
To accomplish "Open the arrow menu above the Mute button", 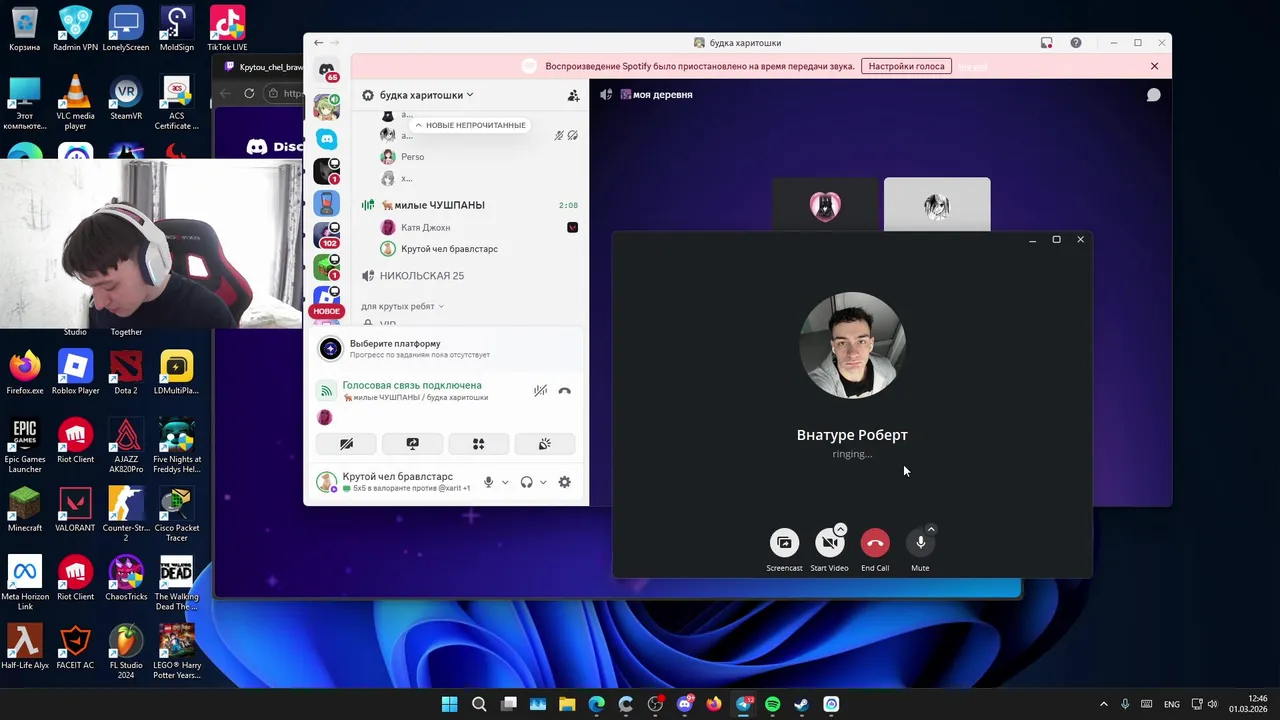I will [x=931, y=529].
